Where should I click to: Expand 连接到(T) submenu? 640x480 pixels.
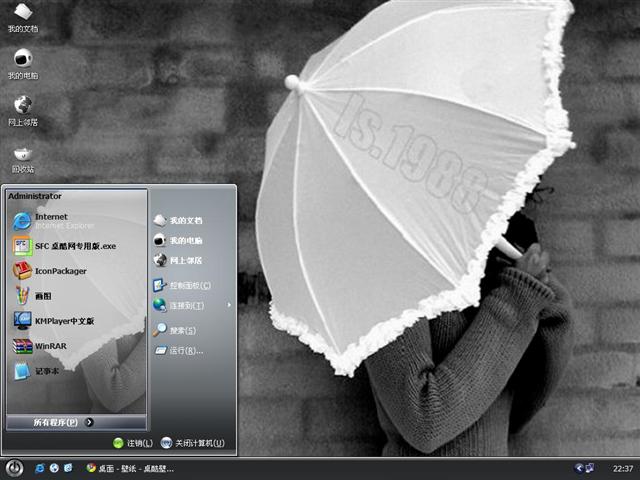click(192, 305)
